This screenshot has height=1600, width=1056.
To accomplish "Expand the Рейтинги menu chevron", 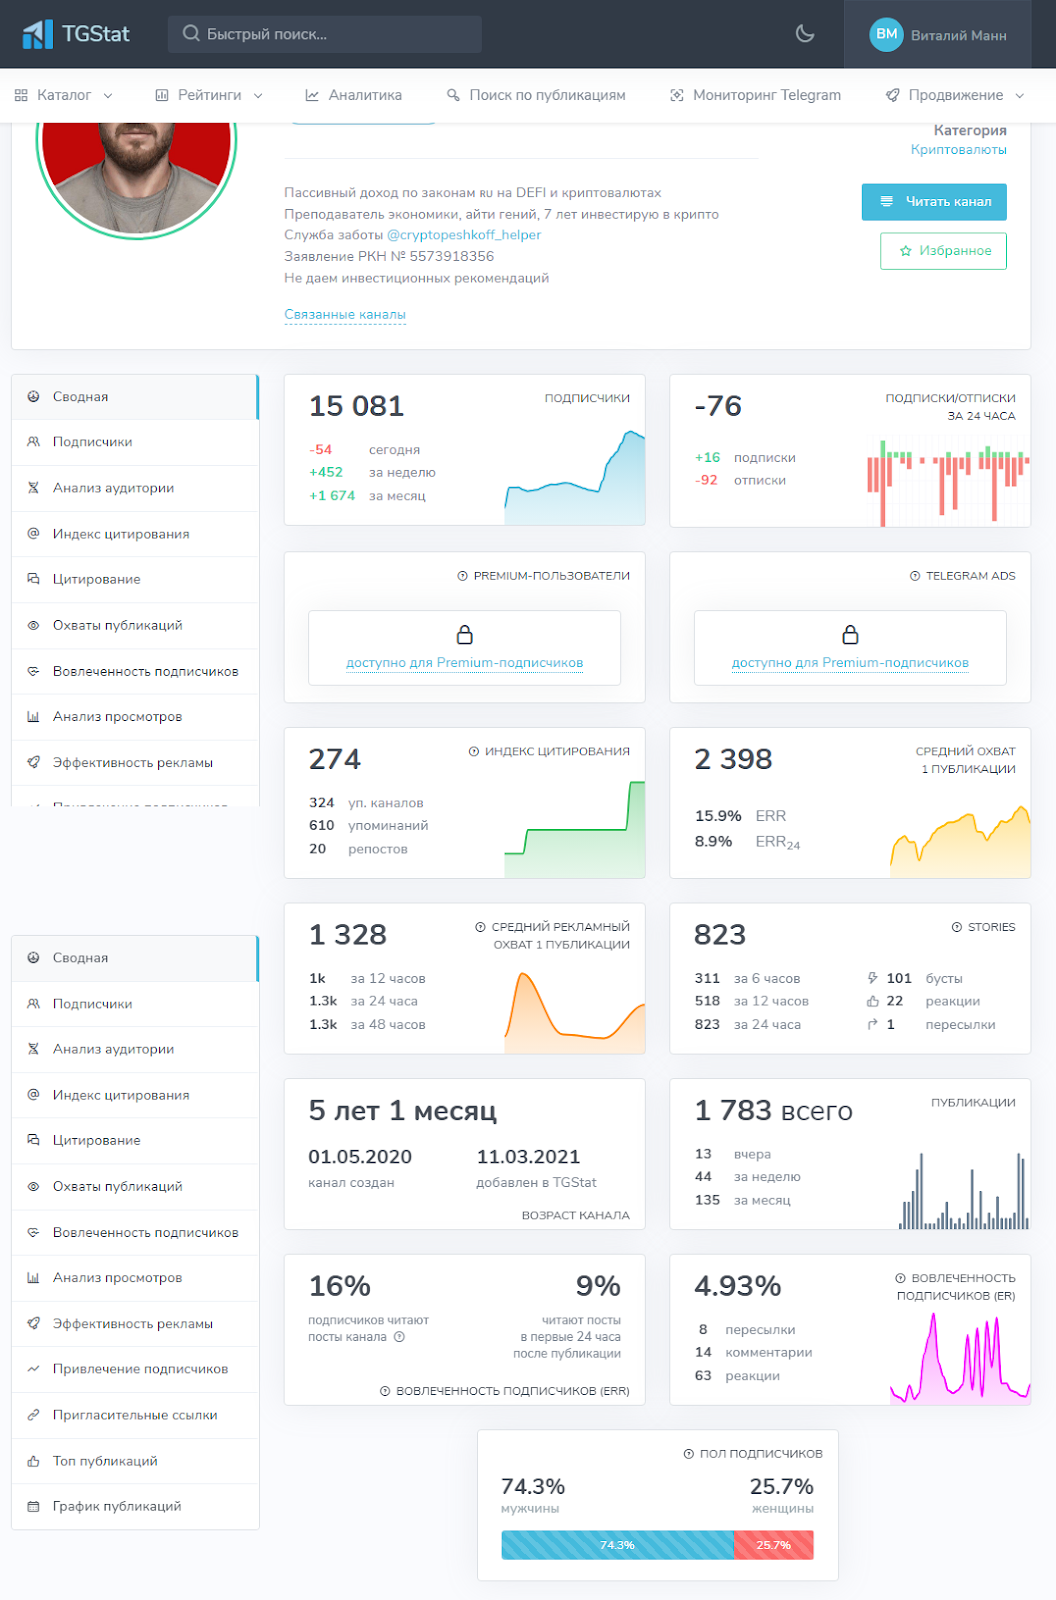I will tap(258, 96).
